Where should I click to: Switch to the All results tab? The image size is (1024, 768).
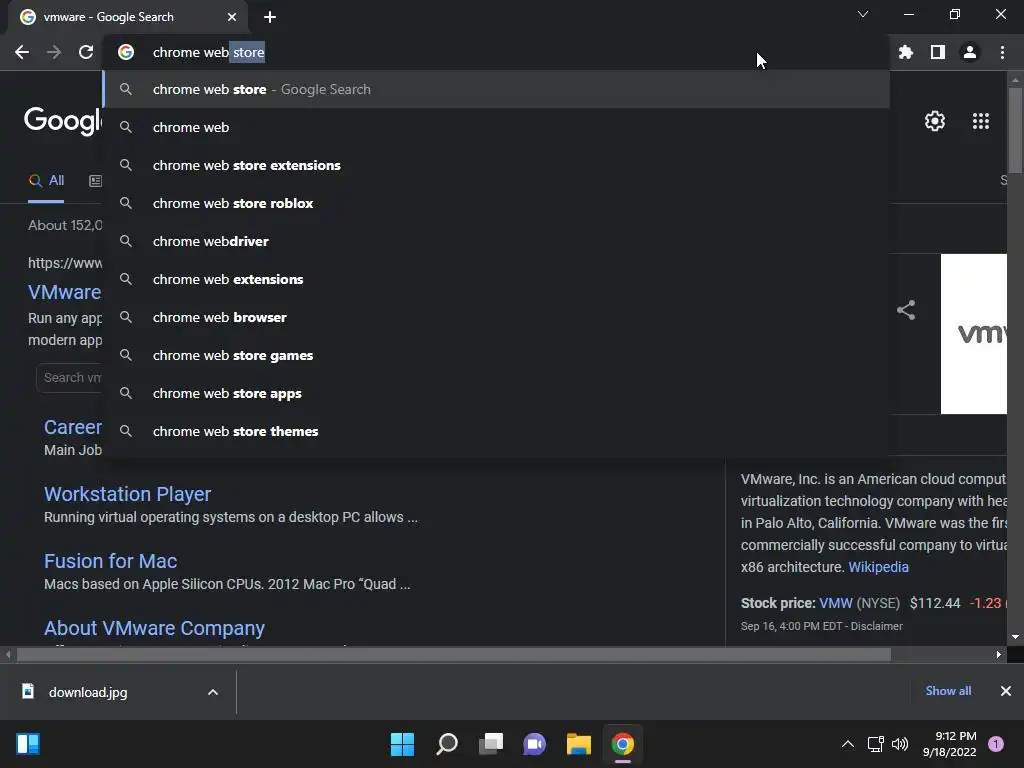pyautogui.click(x=46, y=181)
